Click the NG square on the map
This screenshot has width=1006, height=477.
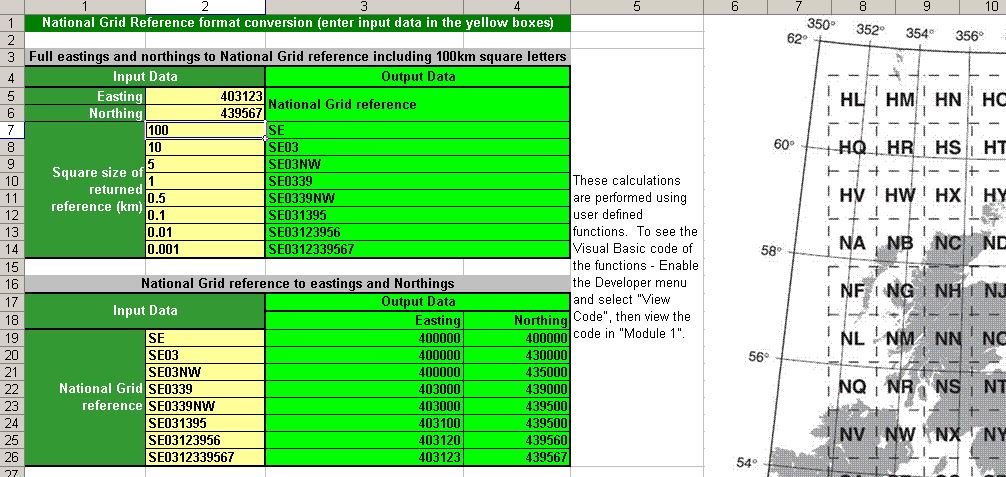899,291
